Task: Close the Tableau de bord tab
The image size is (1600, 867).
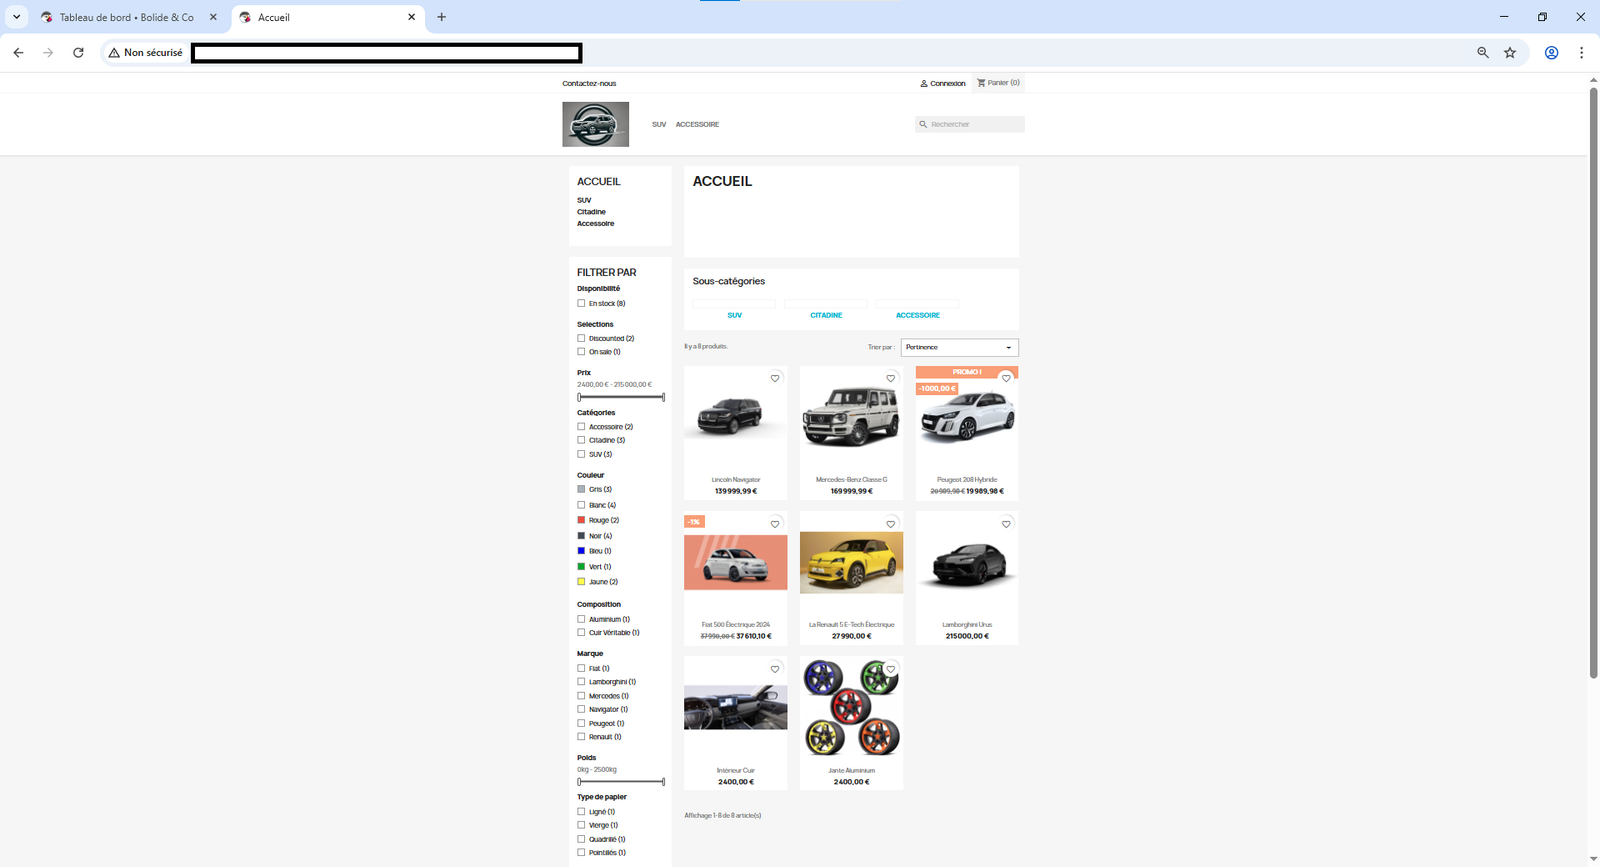Action: point(213,17)
